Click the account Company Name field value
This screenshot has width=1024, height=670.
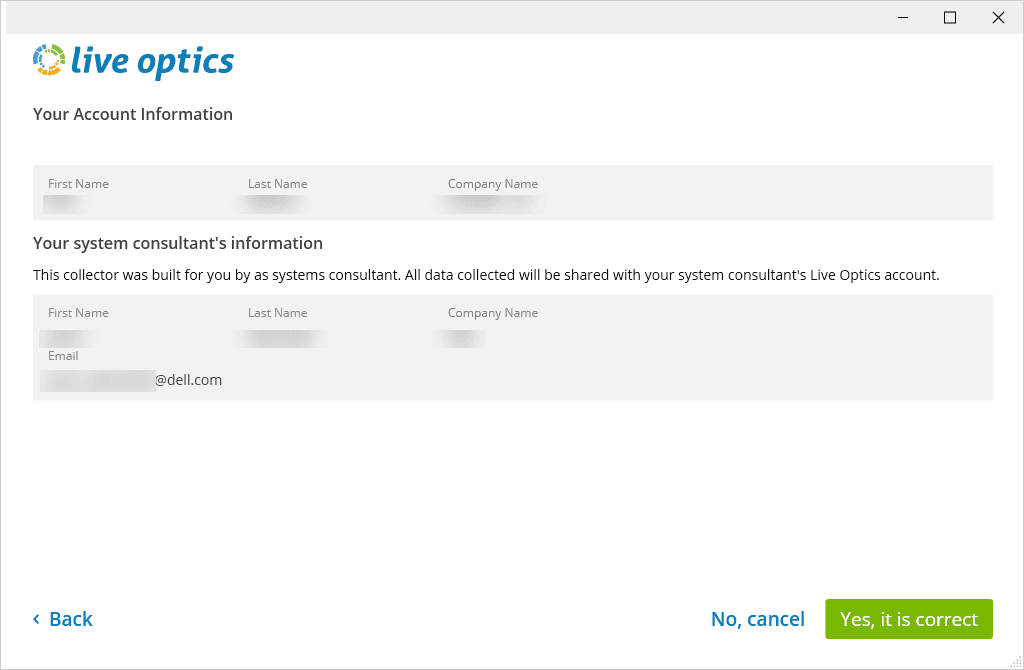click(x=493, y=203)
